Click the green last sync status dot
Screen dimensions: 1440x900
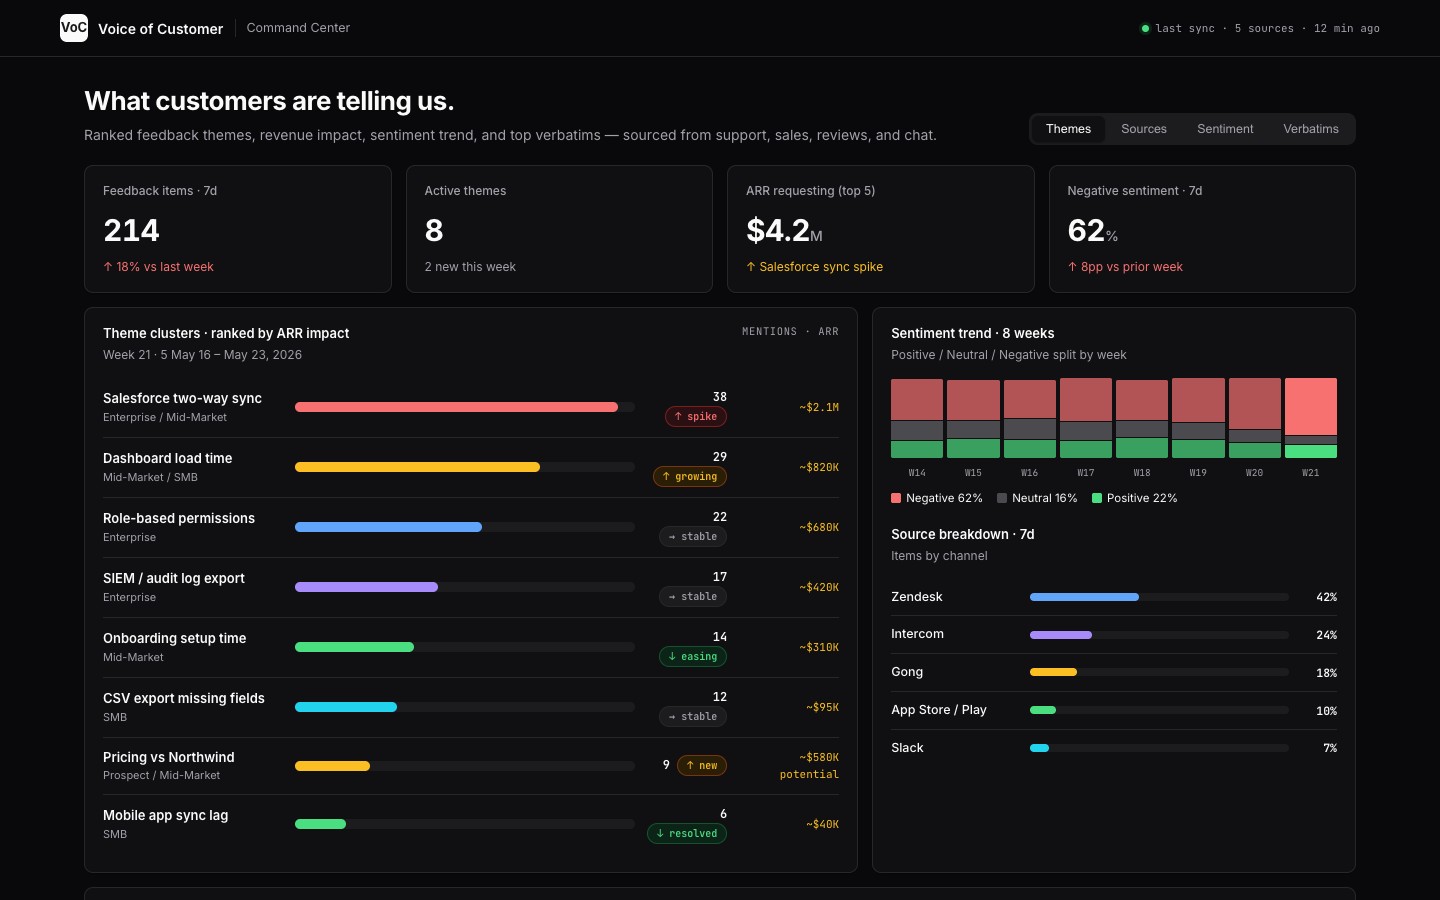[1145, 28]
